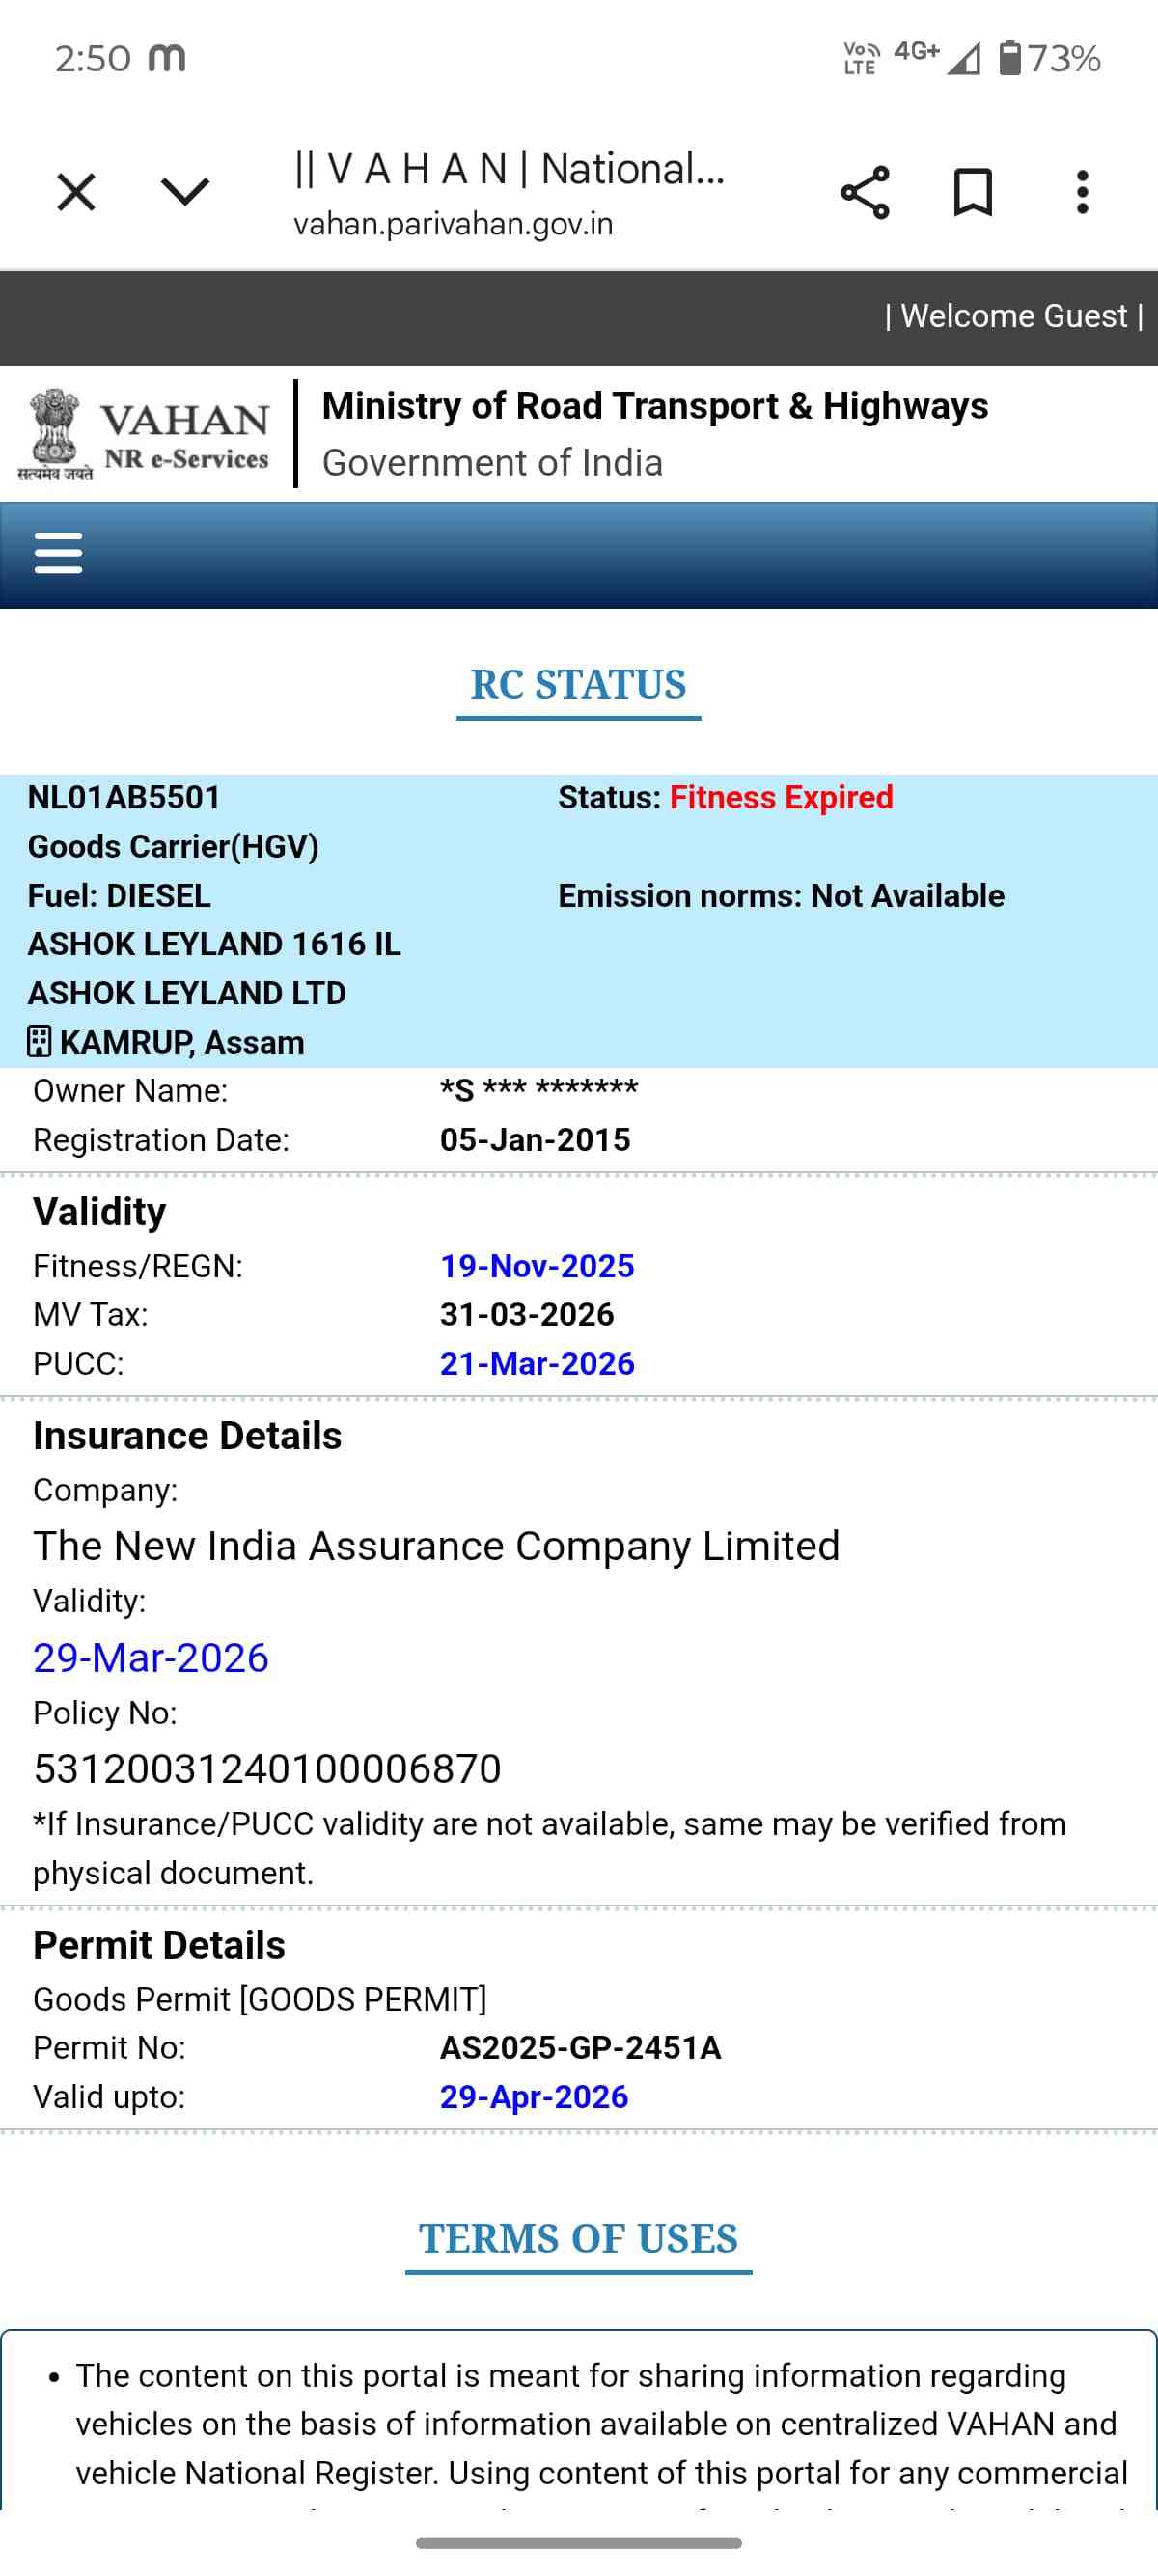This screenshot has width=1158, height=2576.
Task: Expand the tab dropdown chevron
Action: 185,191
